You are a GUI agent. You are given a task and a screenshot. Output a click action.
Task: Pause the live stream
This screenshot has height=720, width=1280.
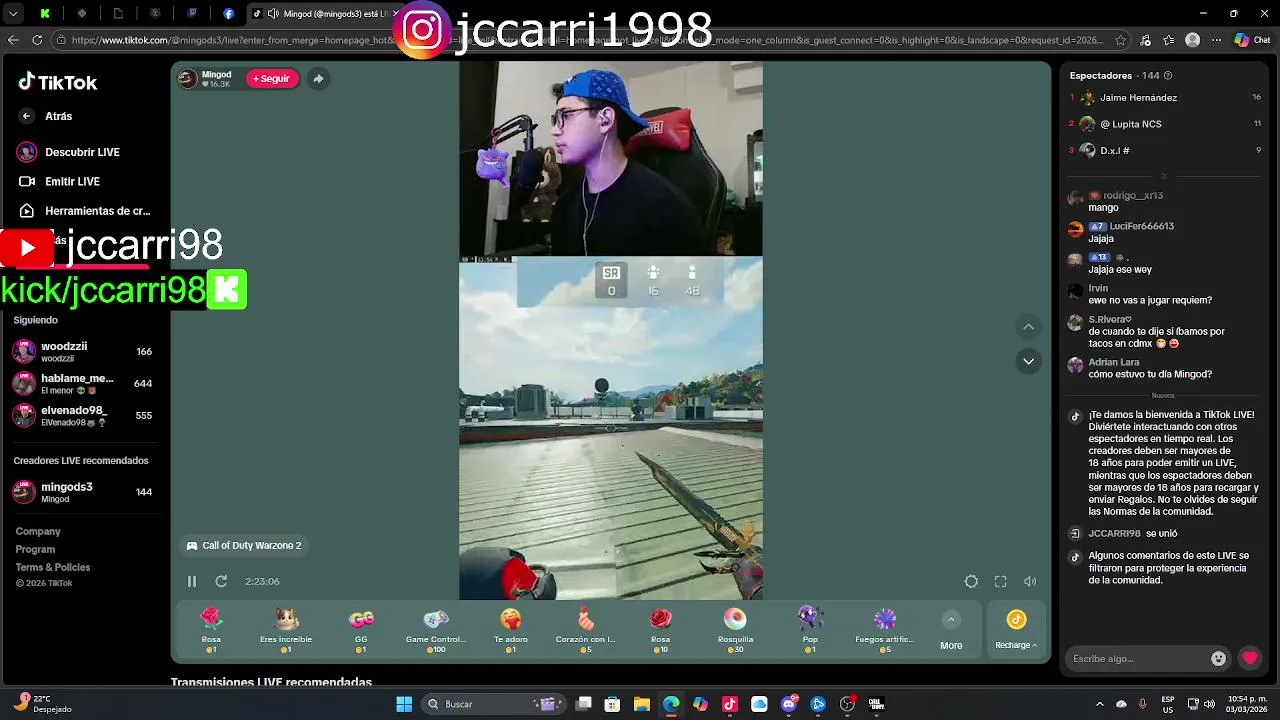[192, 581]
